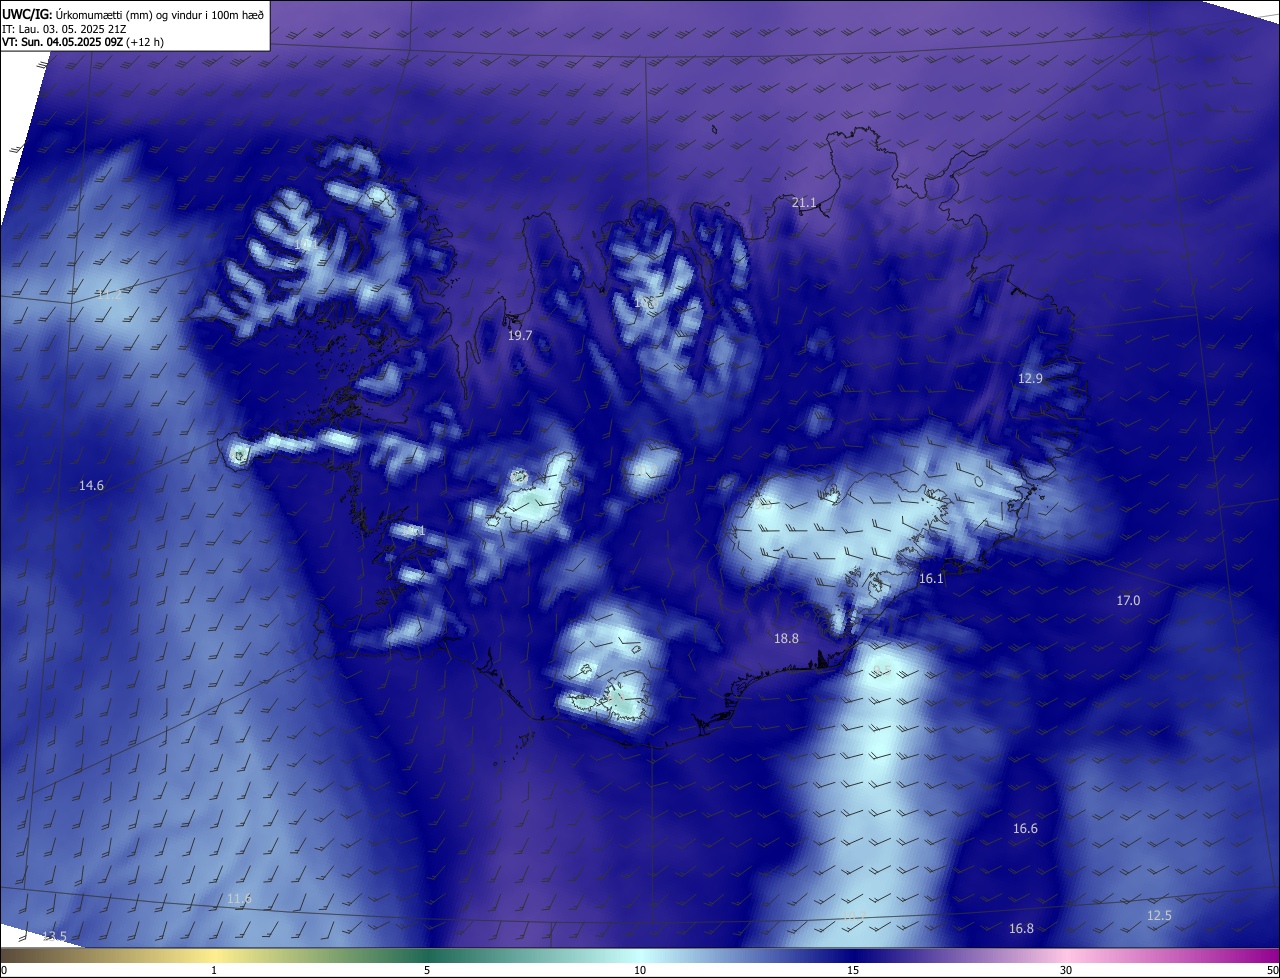Click the 21.1 value on the north coast
Viewport: 1280px width, 978px height.
(804, 203)
